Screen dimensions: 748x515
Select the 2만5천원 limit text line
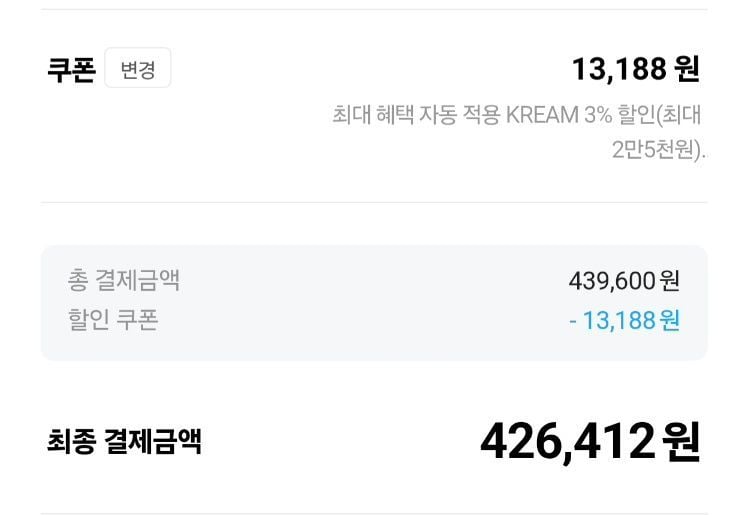coord(659,150)
